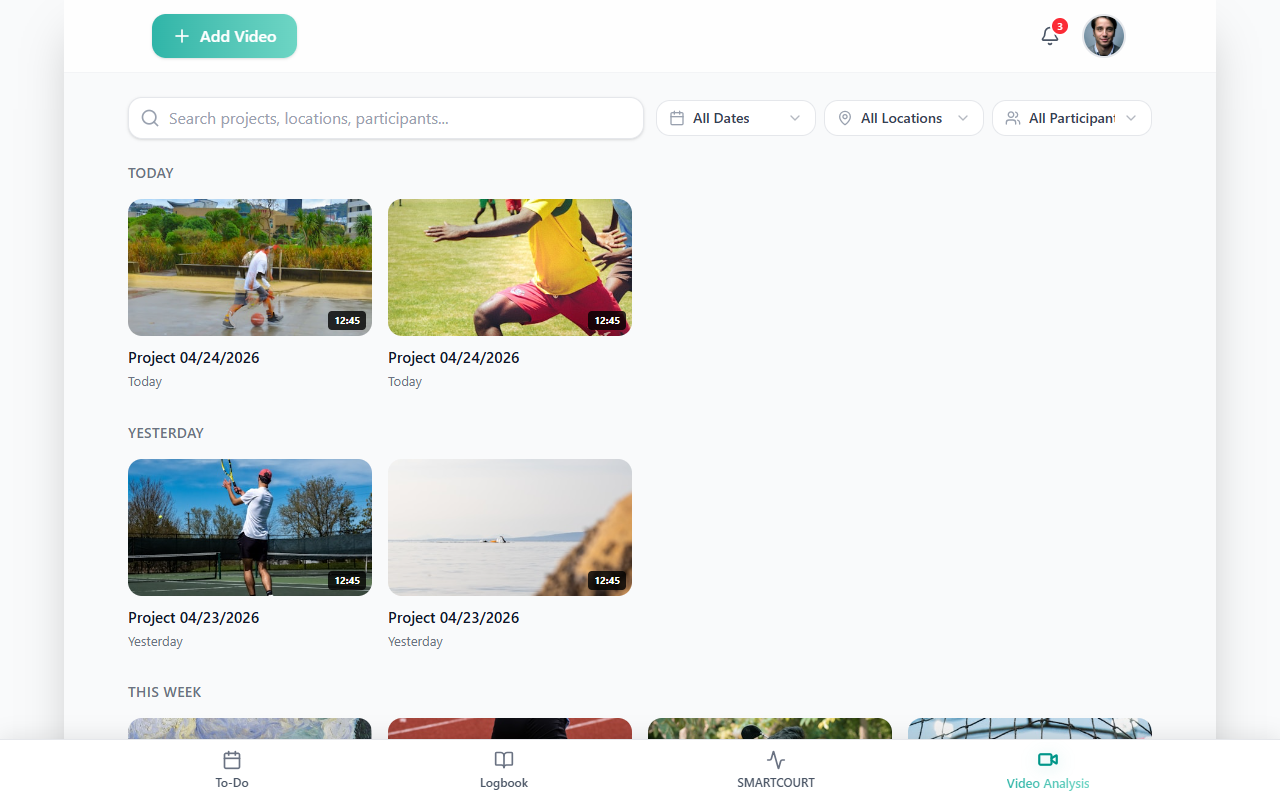The width and height of the screenshot is (1280, 800).
Task: Open the basketball video thumbnail under Today
Action: [250, 267]
